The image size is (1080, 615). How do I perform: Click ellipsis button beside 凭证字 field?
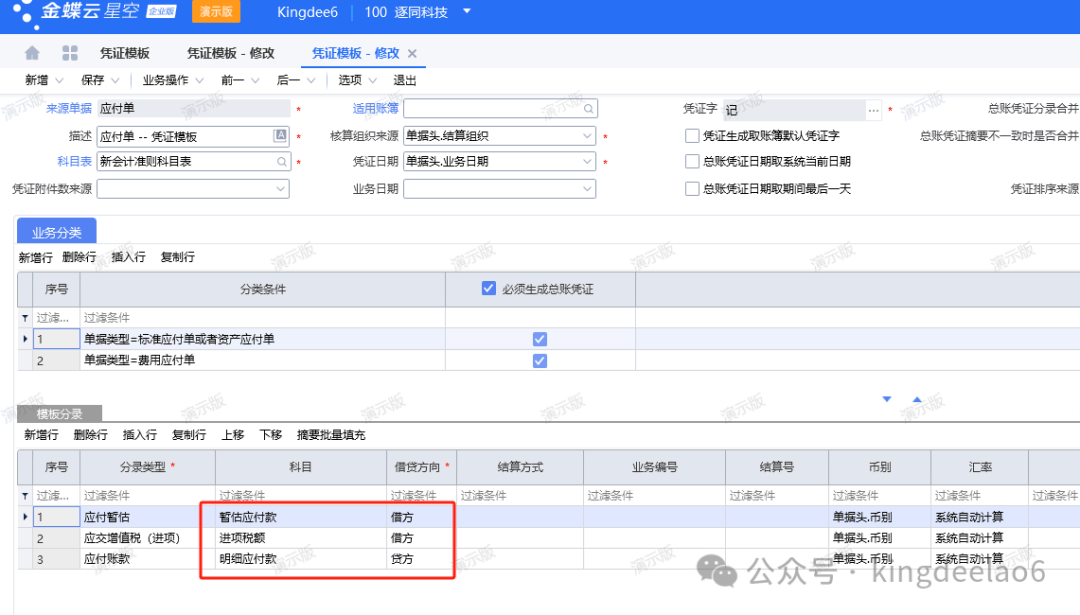pos(874,109)
